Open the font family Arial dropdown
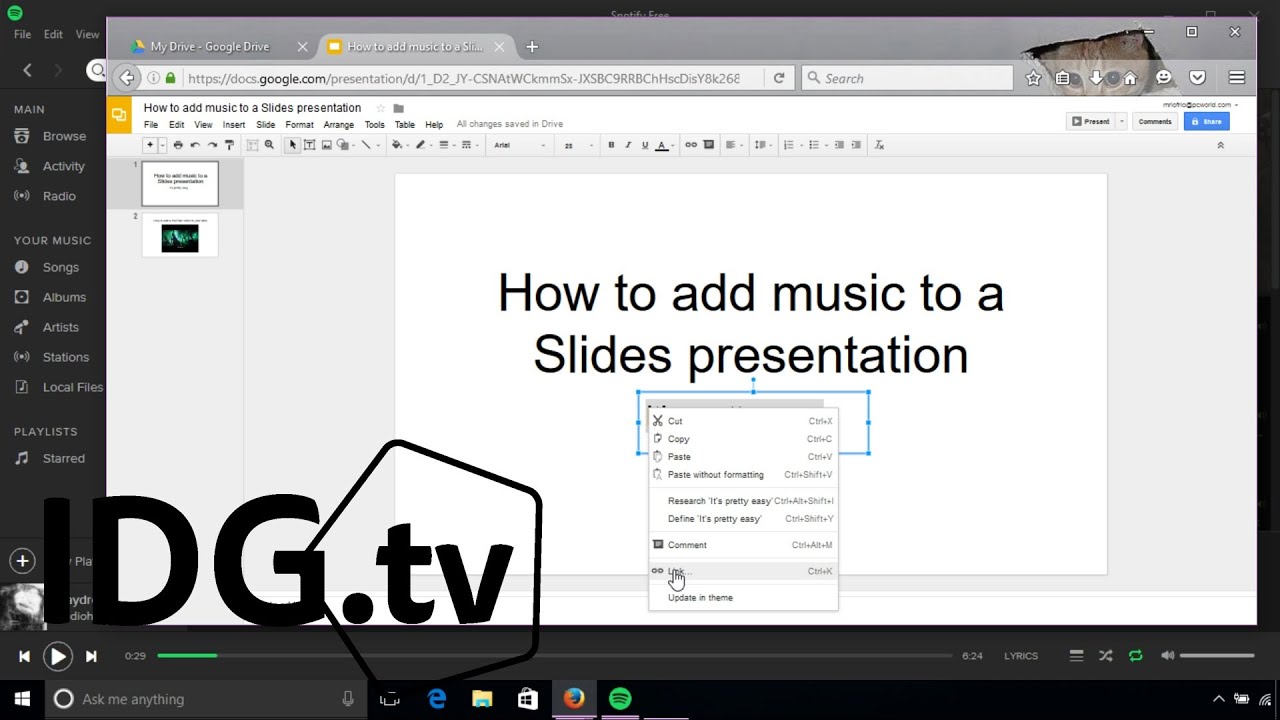This screenshot has height=720, width=1280. pos(519,145)
